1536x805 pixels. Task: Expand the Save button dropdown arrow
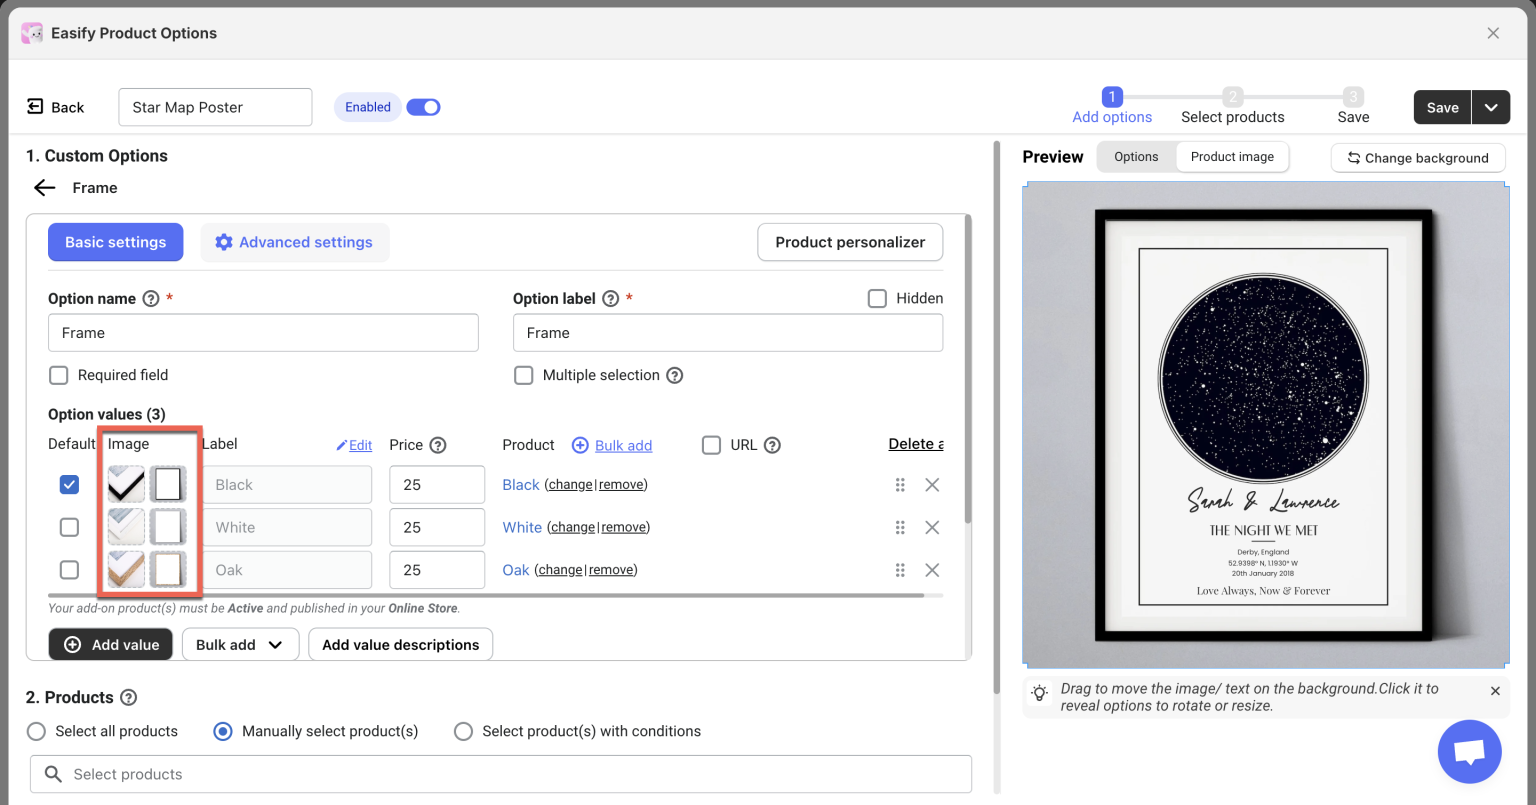point(1491,108)
